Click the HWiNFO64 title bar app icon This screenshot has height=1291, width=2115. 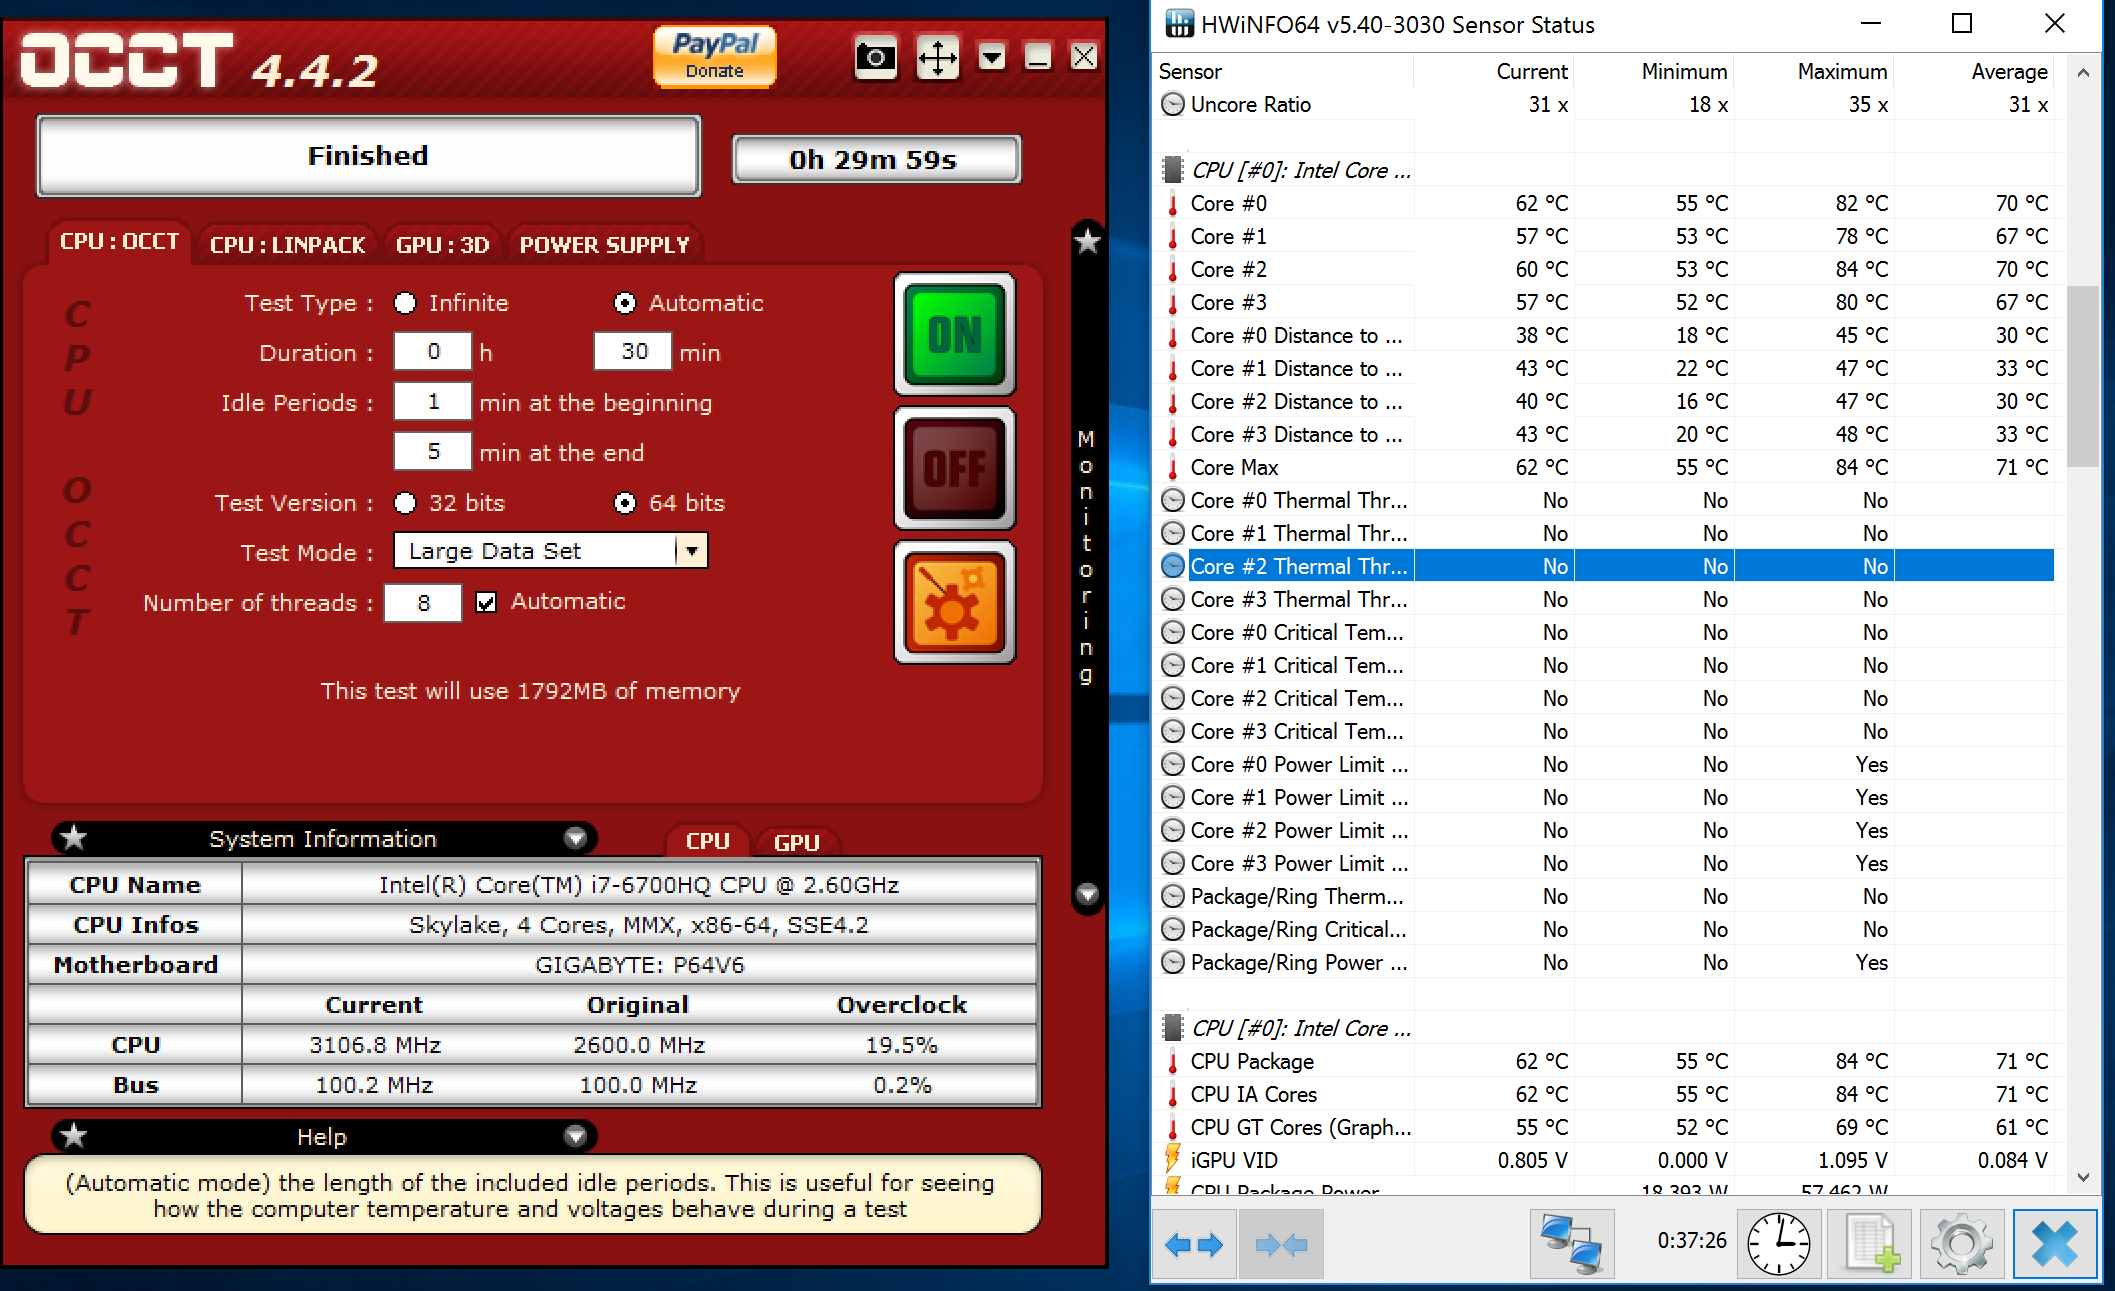(1180, 23)
